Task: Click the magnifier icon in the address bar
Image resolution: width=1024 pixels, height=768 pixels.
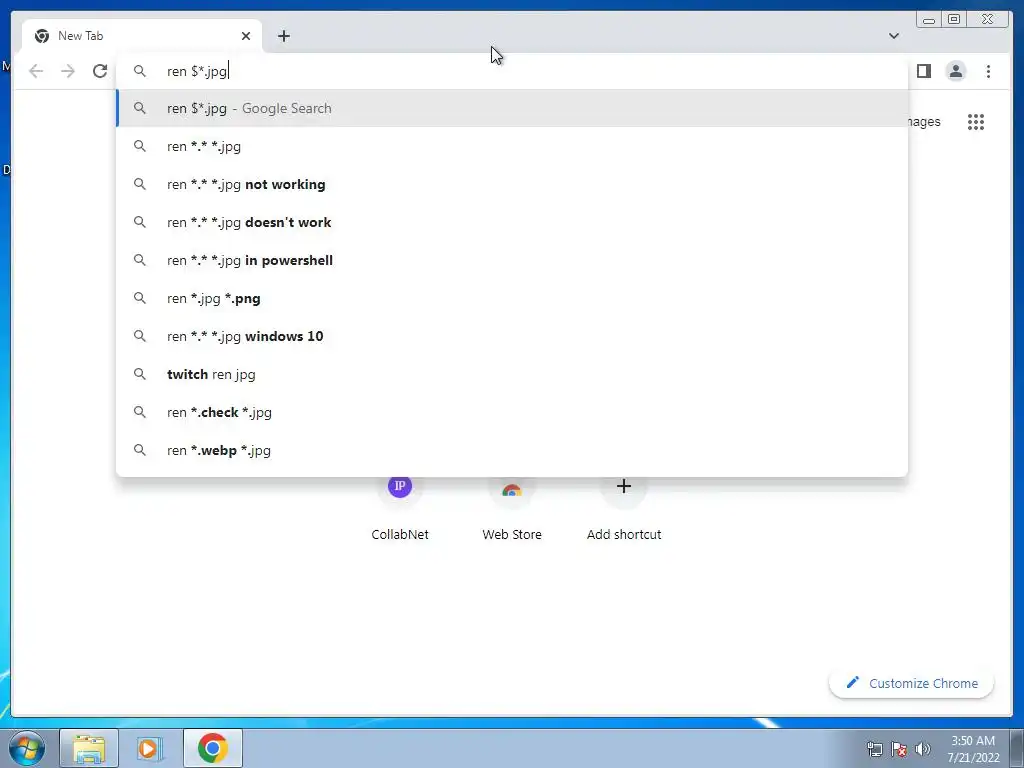Action: 140,71
